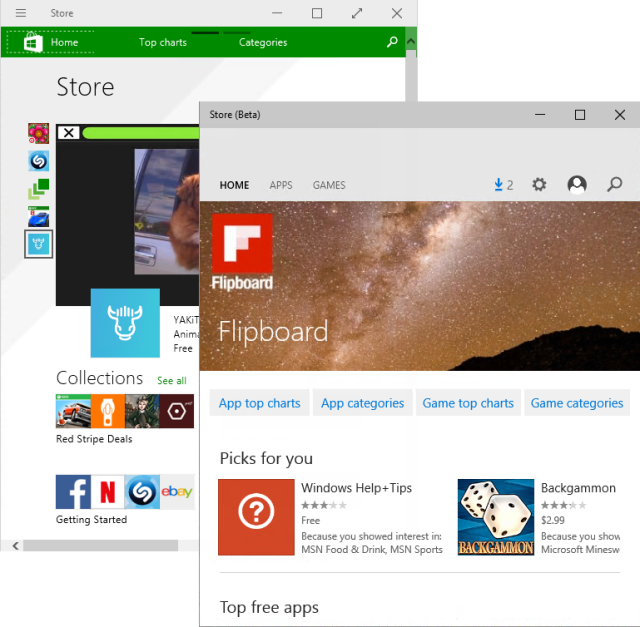The image size is (640, 627).
Task: Open the Shazam icon in Getting Started
Action: click(x=142, y=492)
